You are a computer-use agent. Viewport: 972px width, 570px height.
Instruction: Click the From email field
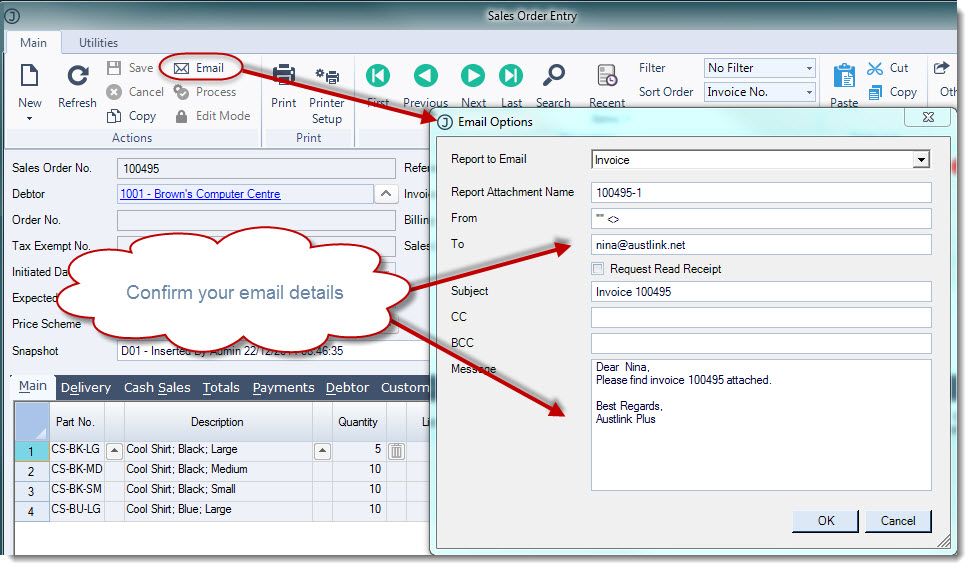(x=761, y=219)
